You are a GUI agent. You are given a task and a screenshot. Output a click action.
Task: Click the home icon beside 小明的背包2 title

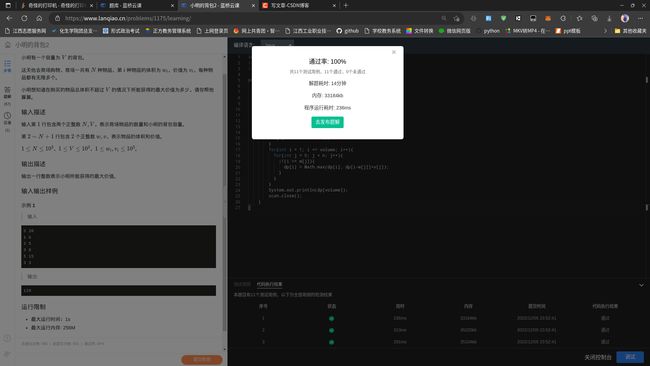(x=7, y=44)
